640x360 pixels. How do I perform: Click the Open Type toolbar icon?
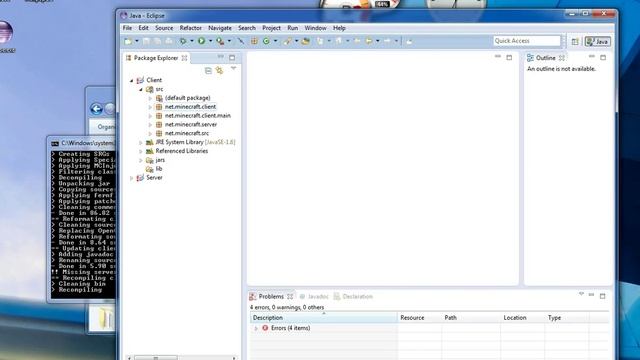(306, 41)
